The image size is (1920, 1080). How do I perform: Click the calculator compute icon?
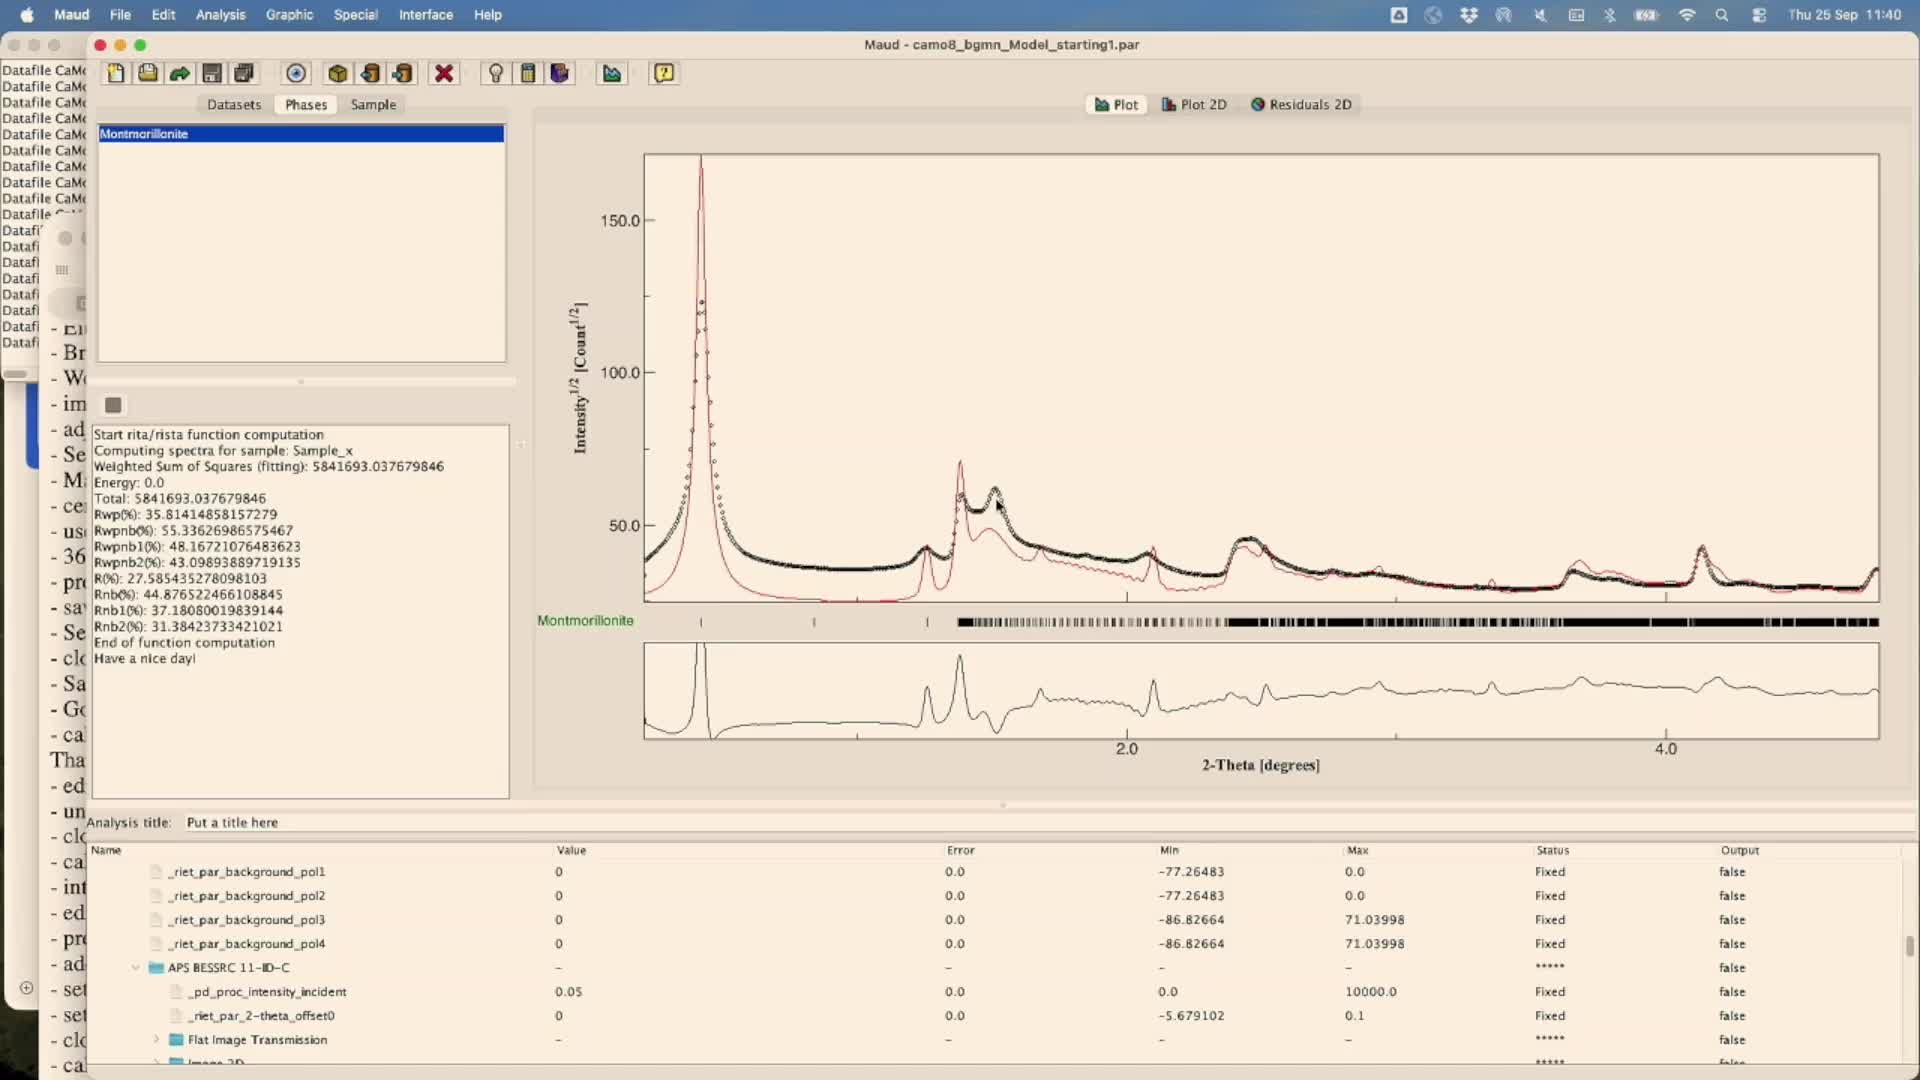coord(528,73)
